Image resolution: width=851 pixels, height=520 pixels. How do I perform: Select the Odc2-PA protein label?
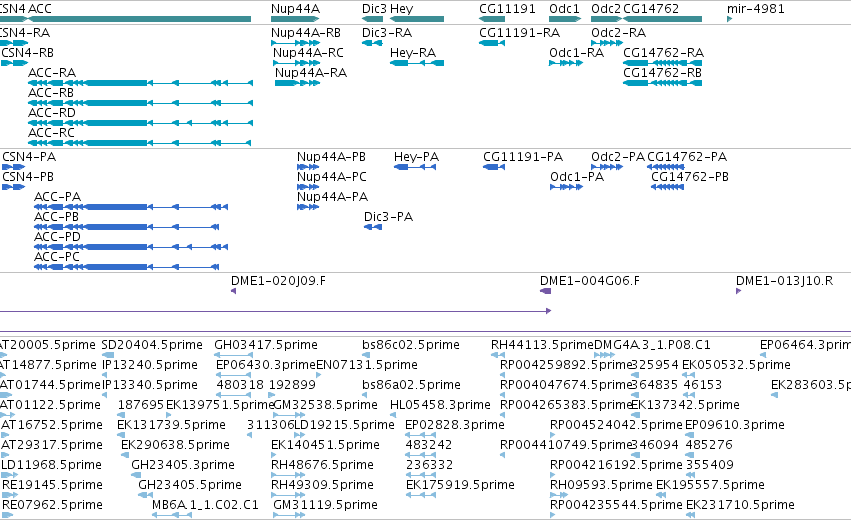coord(618,157)
